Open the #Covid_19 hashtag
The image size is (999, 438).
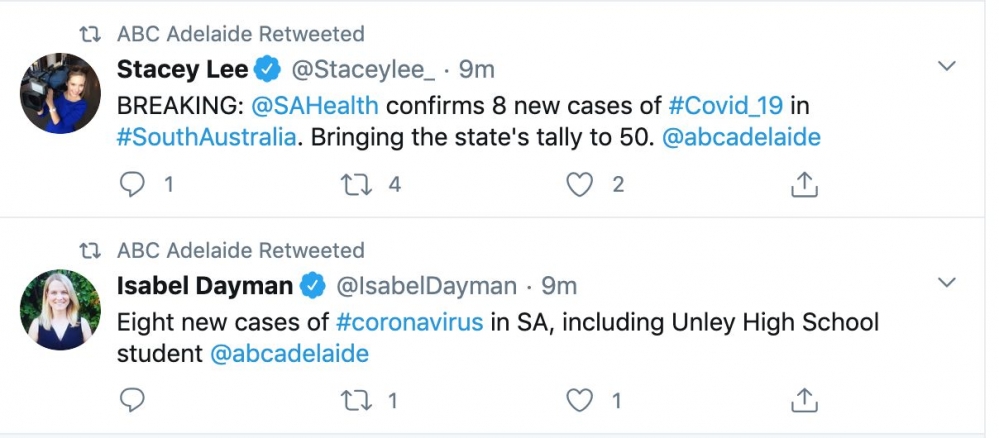click(x=726, y=104)
